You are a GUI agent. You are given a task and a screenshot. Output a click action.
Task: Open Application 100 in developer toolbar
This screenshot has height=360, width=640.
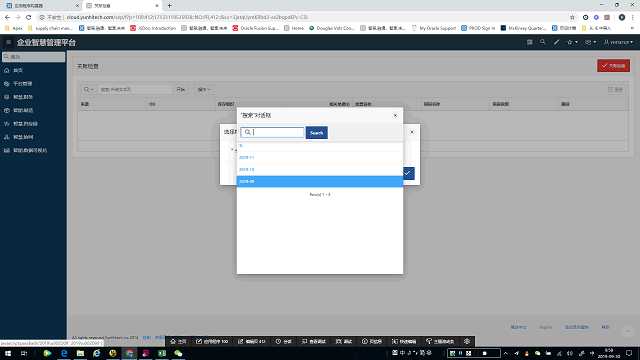(212, 341)
